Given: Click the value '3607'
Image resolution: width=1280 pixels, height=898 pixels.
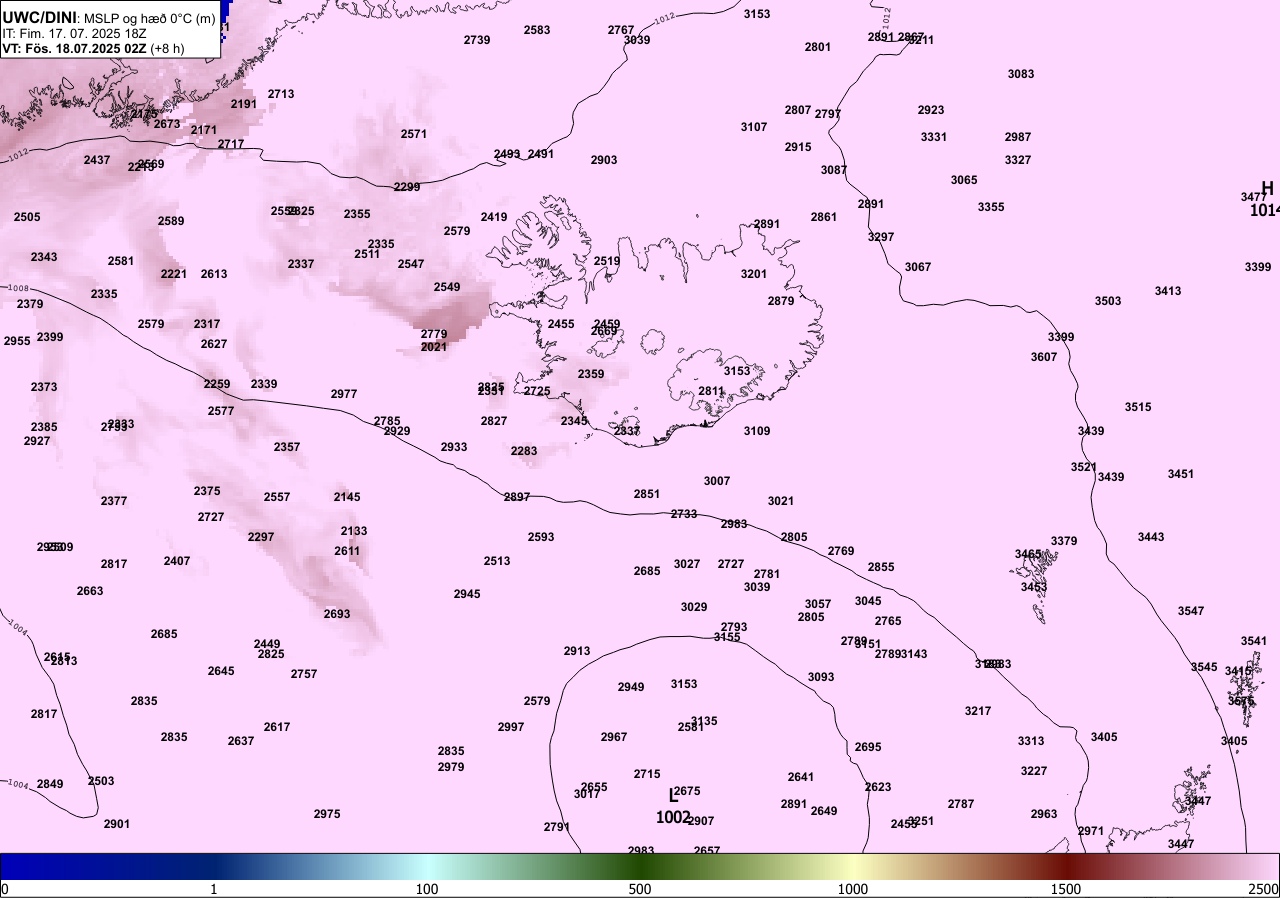Looking at the screenshot, I should tap(1044, 357).
